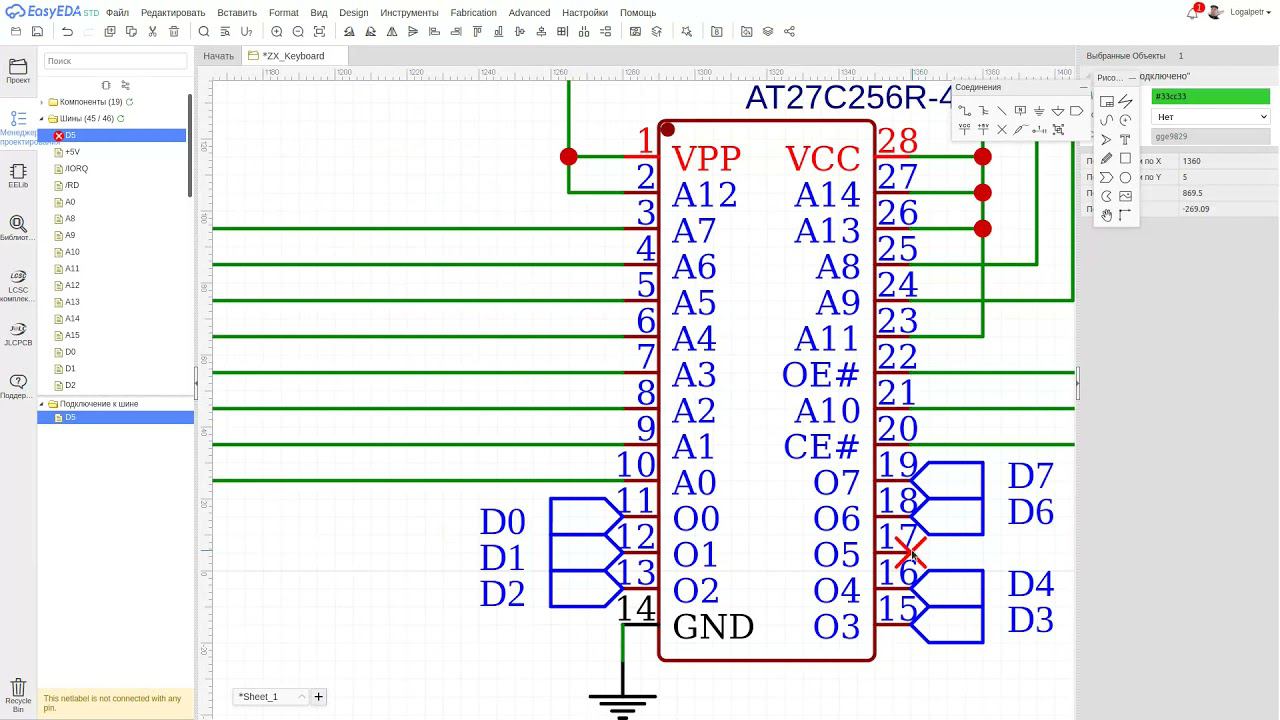Open the Recycle Bin
The width and height of the screenshot is (1280, 720).
(18, 694)
